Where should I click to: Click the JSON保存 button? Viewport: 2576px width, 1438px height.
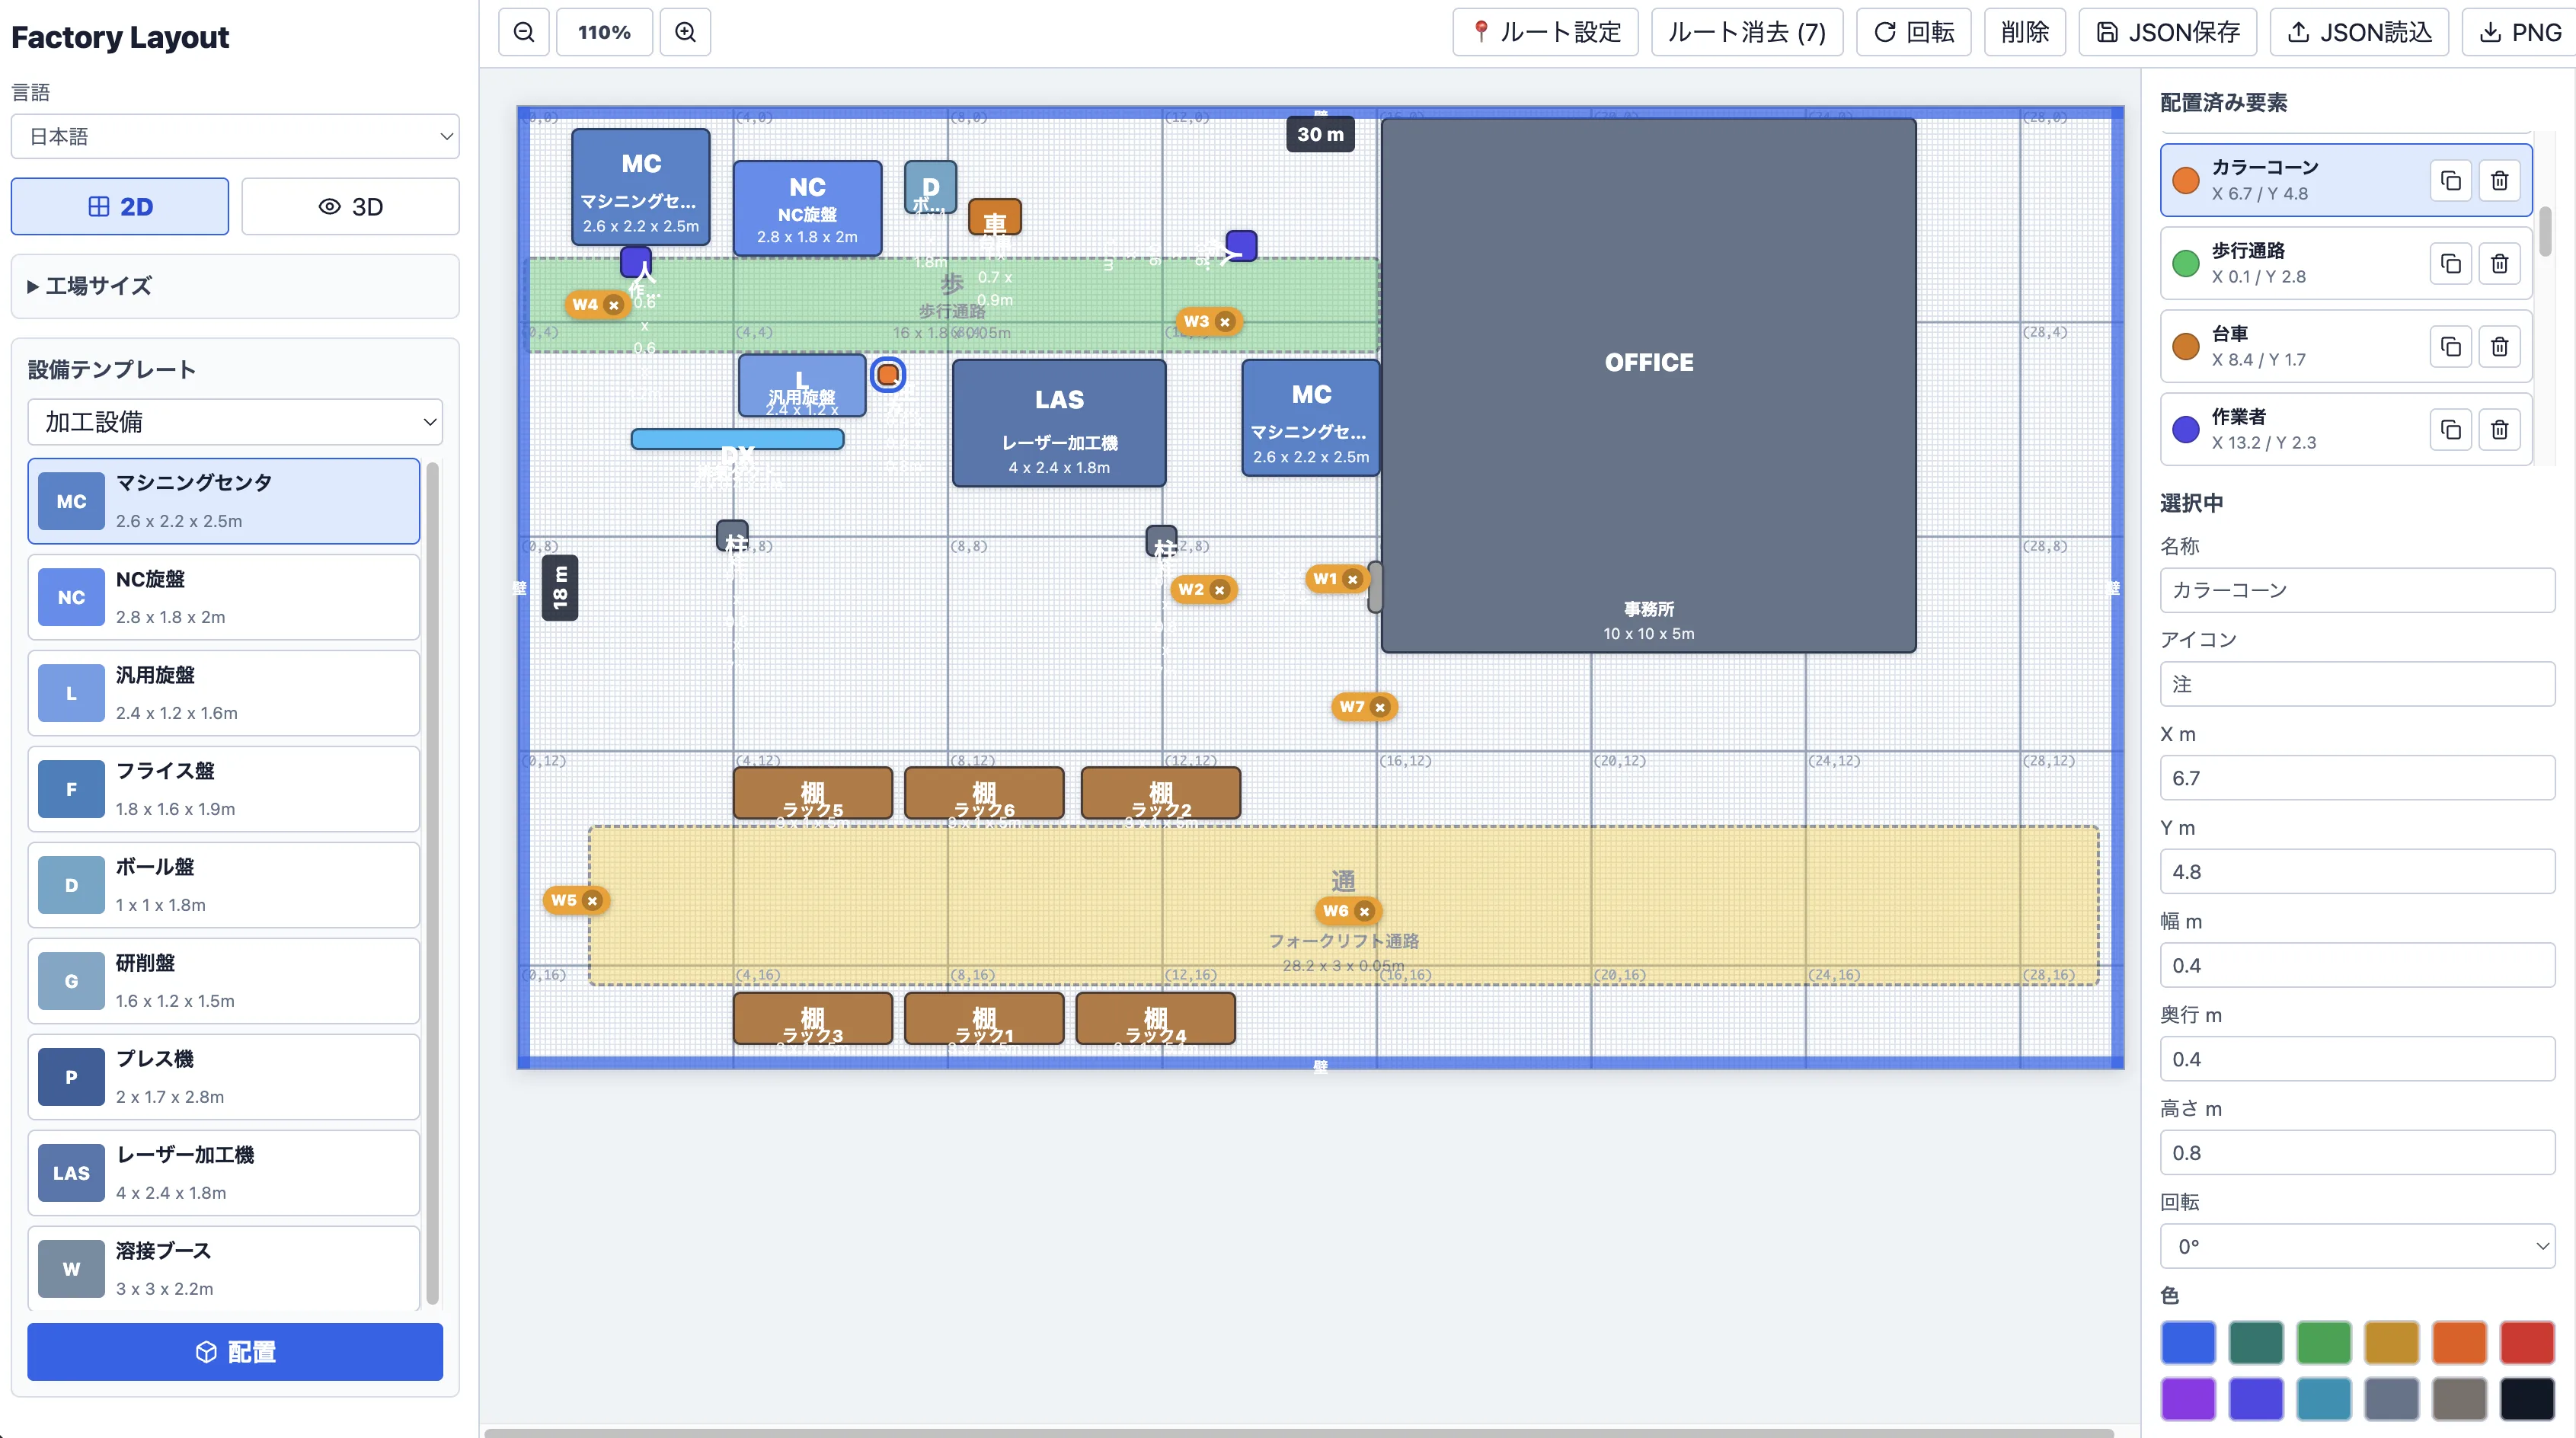pyautogui.click(x=2168, y=32)
